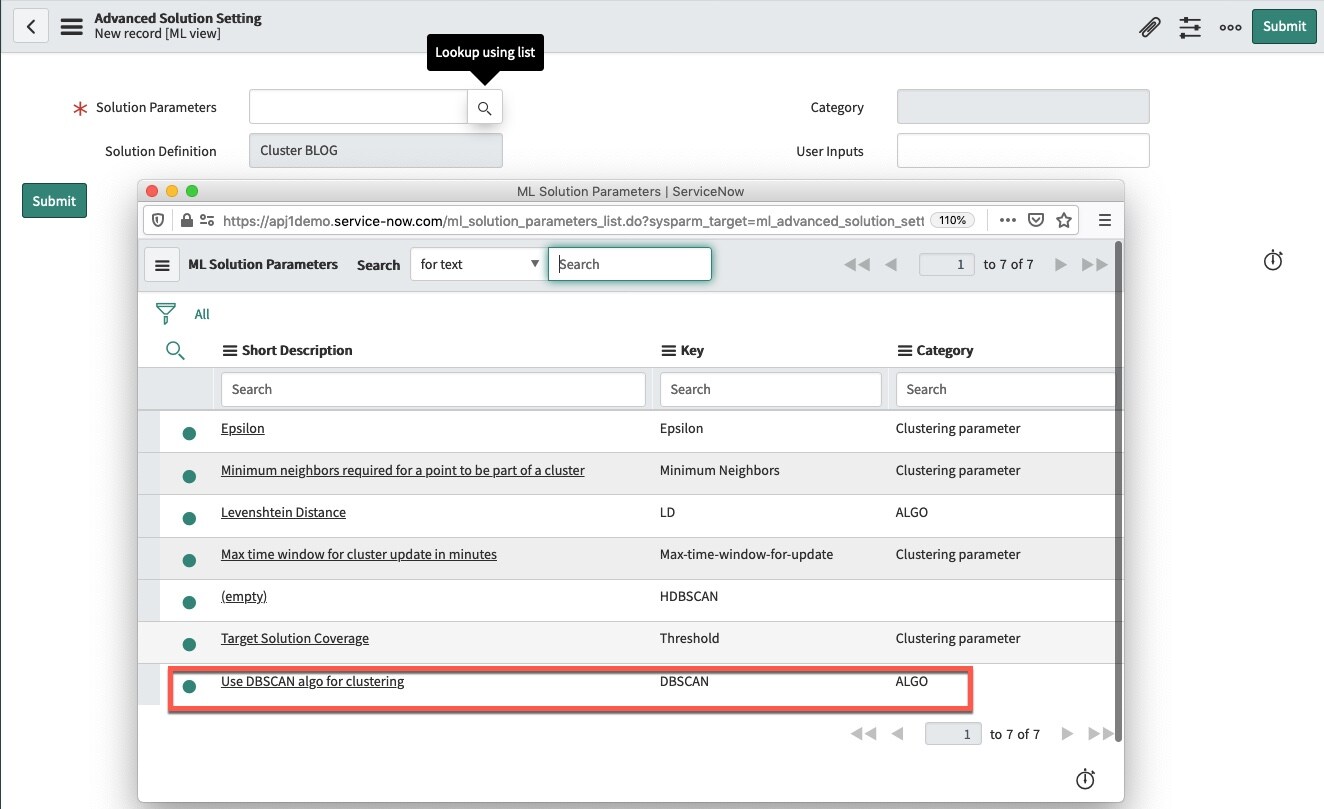Viewport: 1324px width, 809px height.
Task: Click the zoom level indicator showing 110%
Action: pos(952,220)
